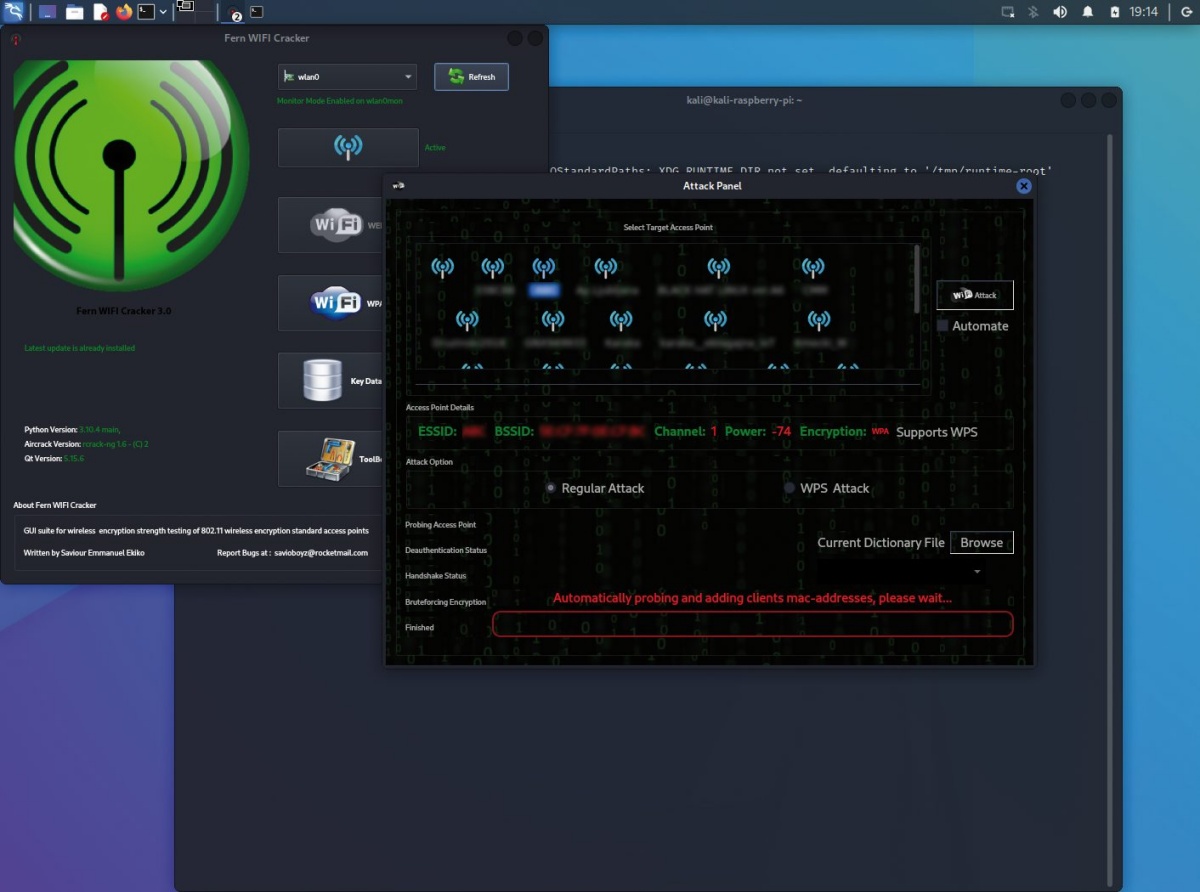The height and width of the screenshot is (892, 1200).
Task: Open the notifications bell icon
Action: (1088, 12)
